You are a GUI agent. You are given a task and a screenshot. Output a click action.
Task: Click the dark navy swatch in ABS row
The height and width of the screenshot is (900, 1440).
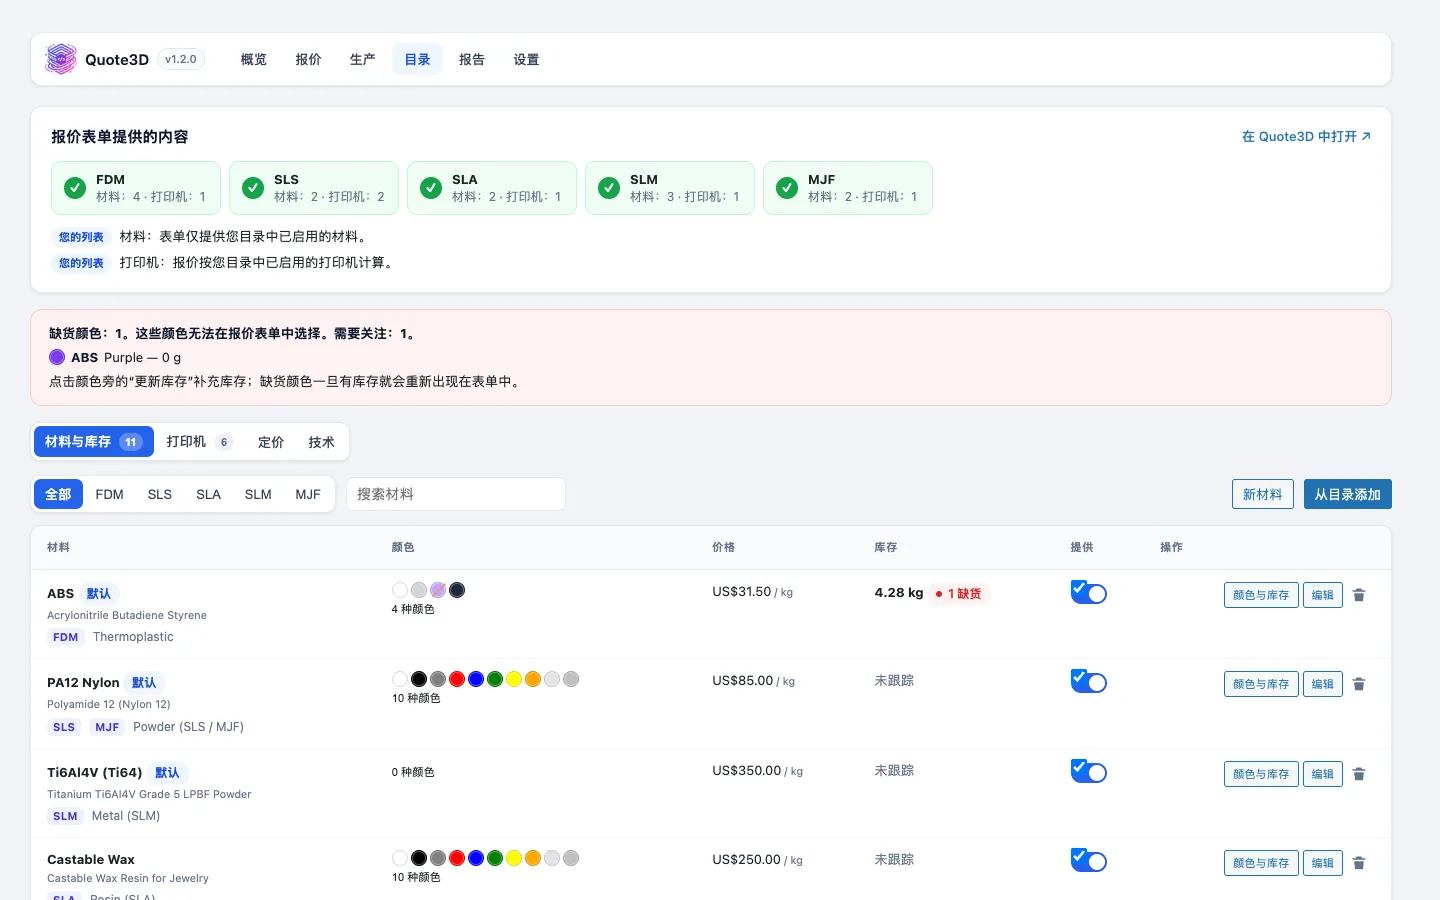(x=457, y=590)
